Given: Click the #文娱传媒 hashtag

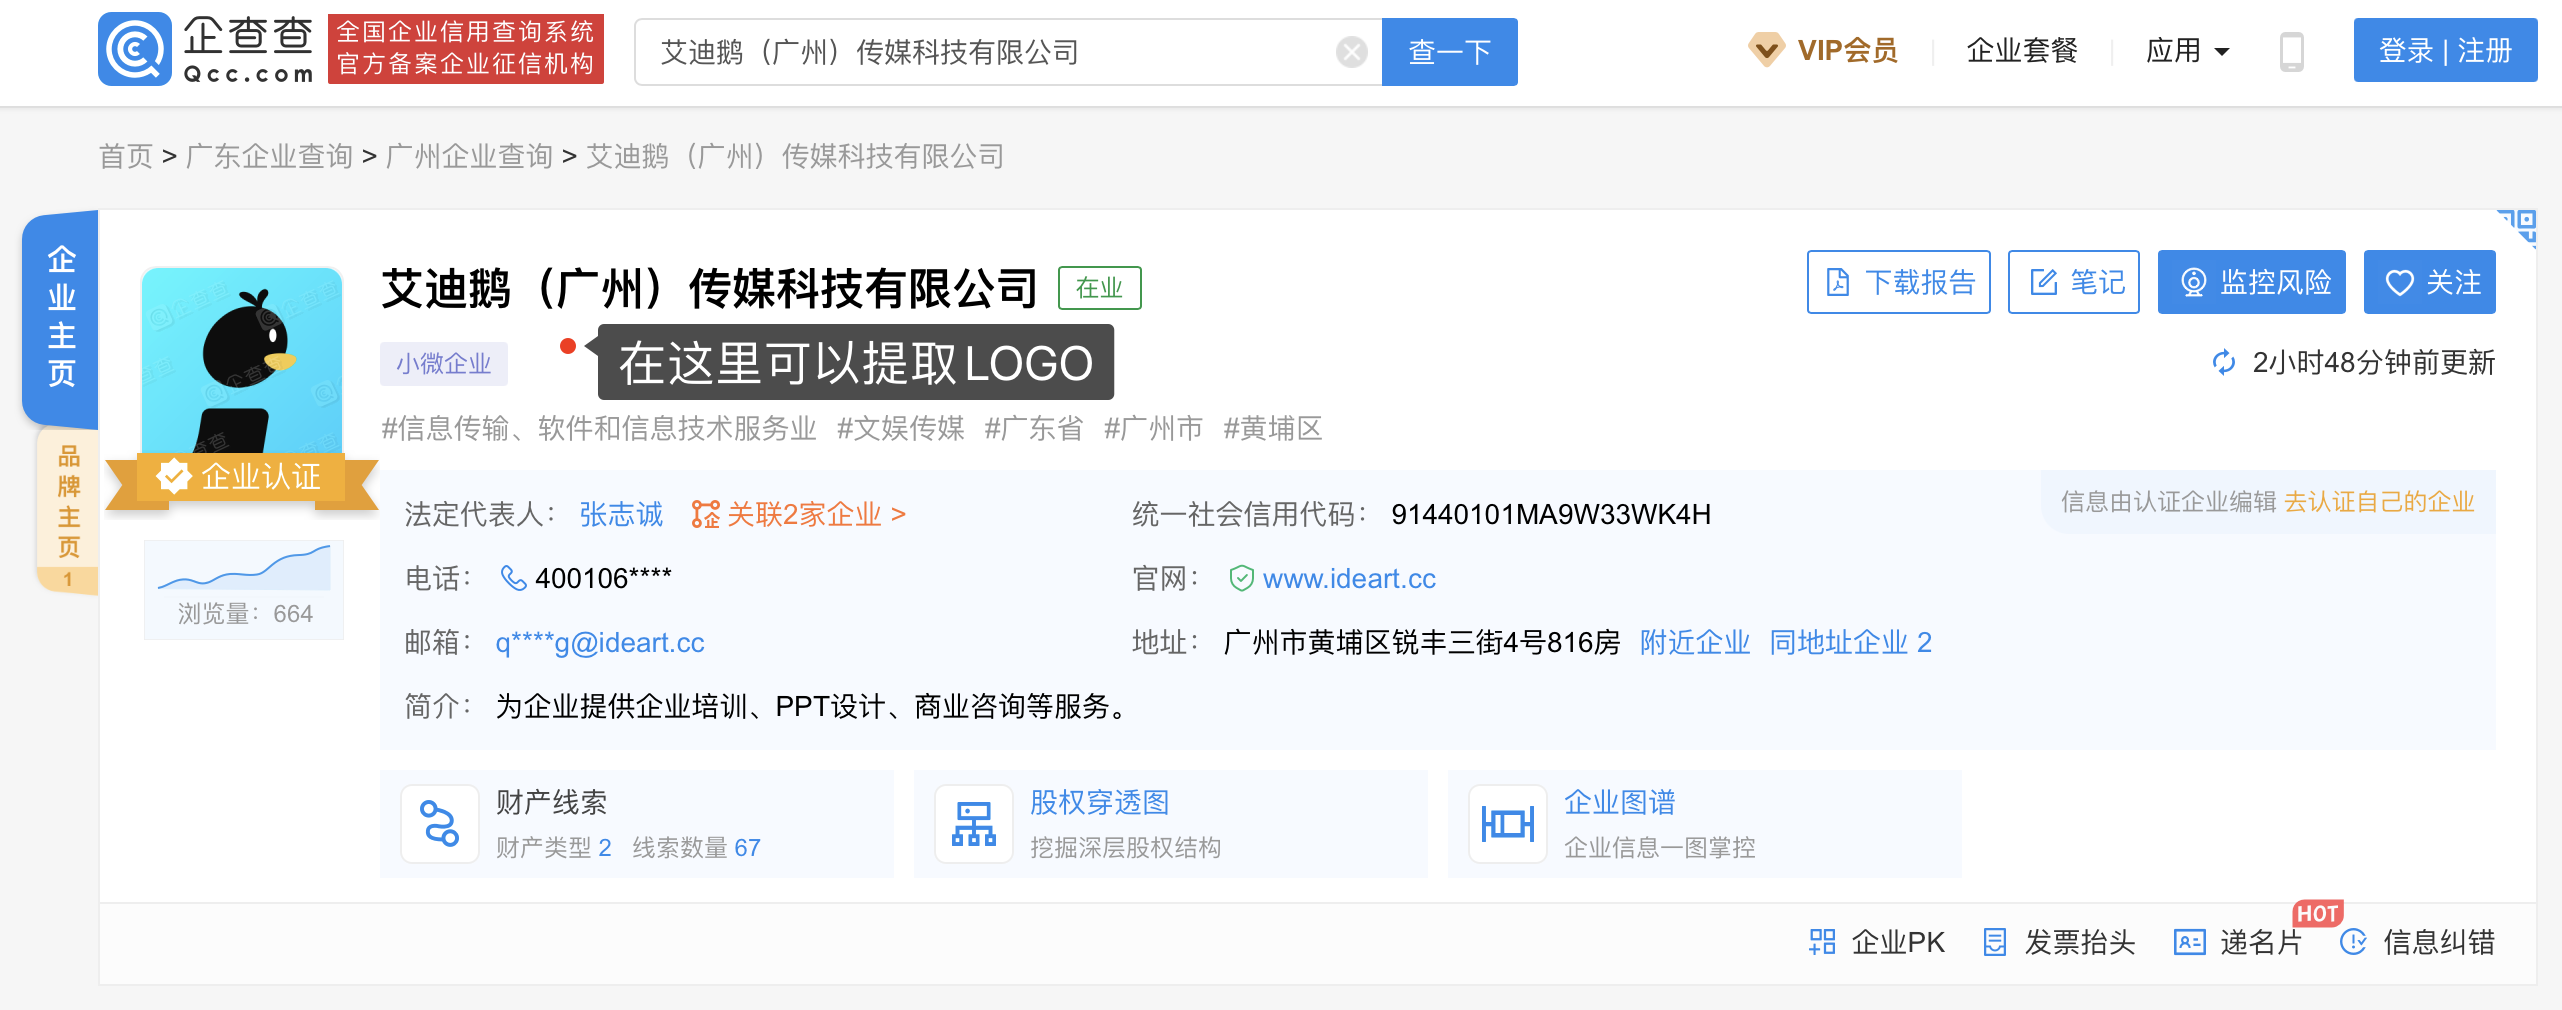Looking at the screenshot, I should (x=901, y=428).
